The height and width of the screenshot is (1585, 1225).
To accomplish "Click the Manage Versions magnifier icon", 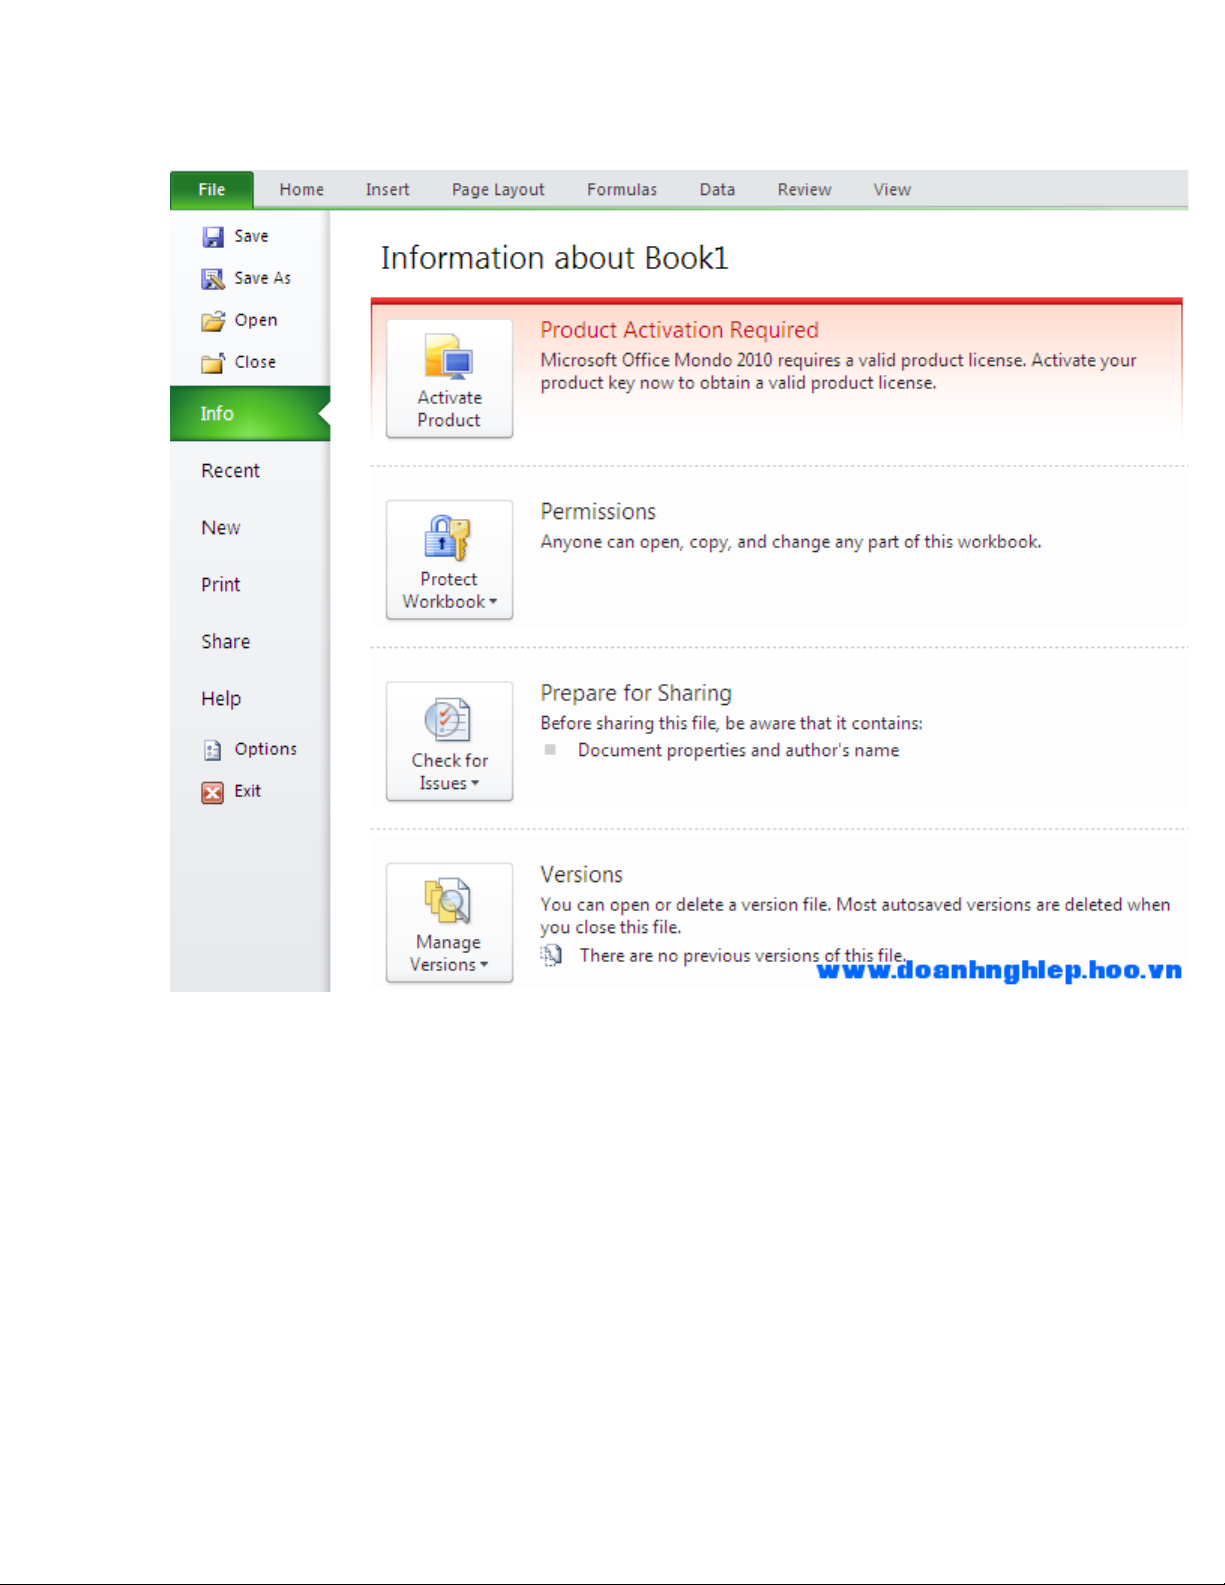I will [x=448, y=901].
